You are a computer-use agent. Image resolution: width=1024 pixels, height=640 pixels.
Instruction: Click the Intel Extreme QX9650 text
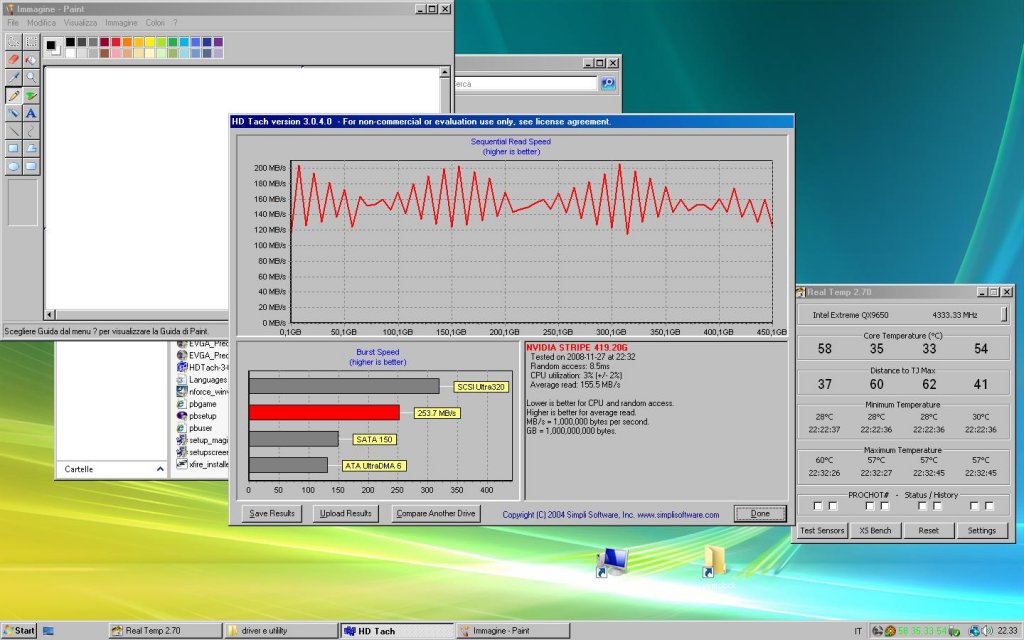850,315
